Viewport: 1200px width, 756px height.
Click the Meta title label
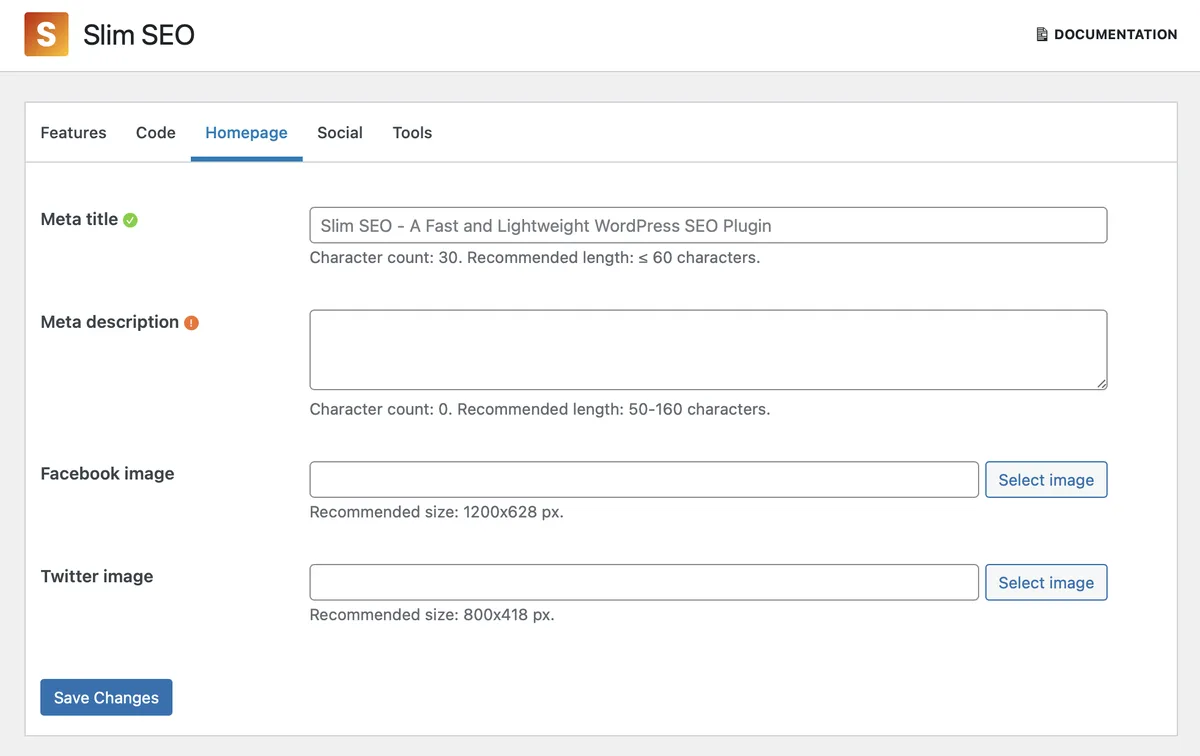click(79, 219)
